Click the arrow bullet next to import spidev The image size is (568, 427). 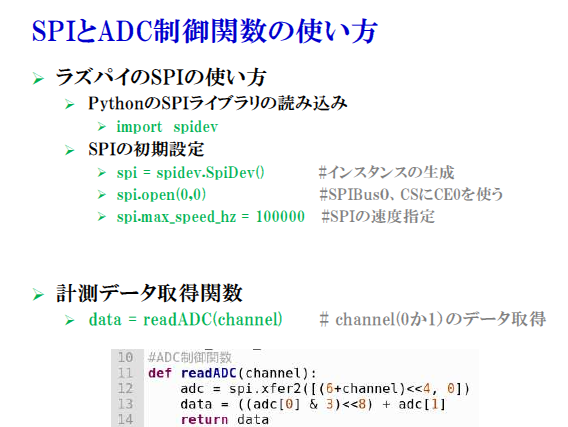[x=102, y=127]
